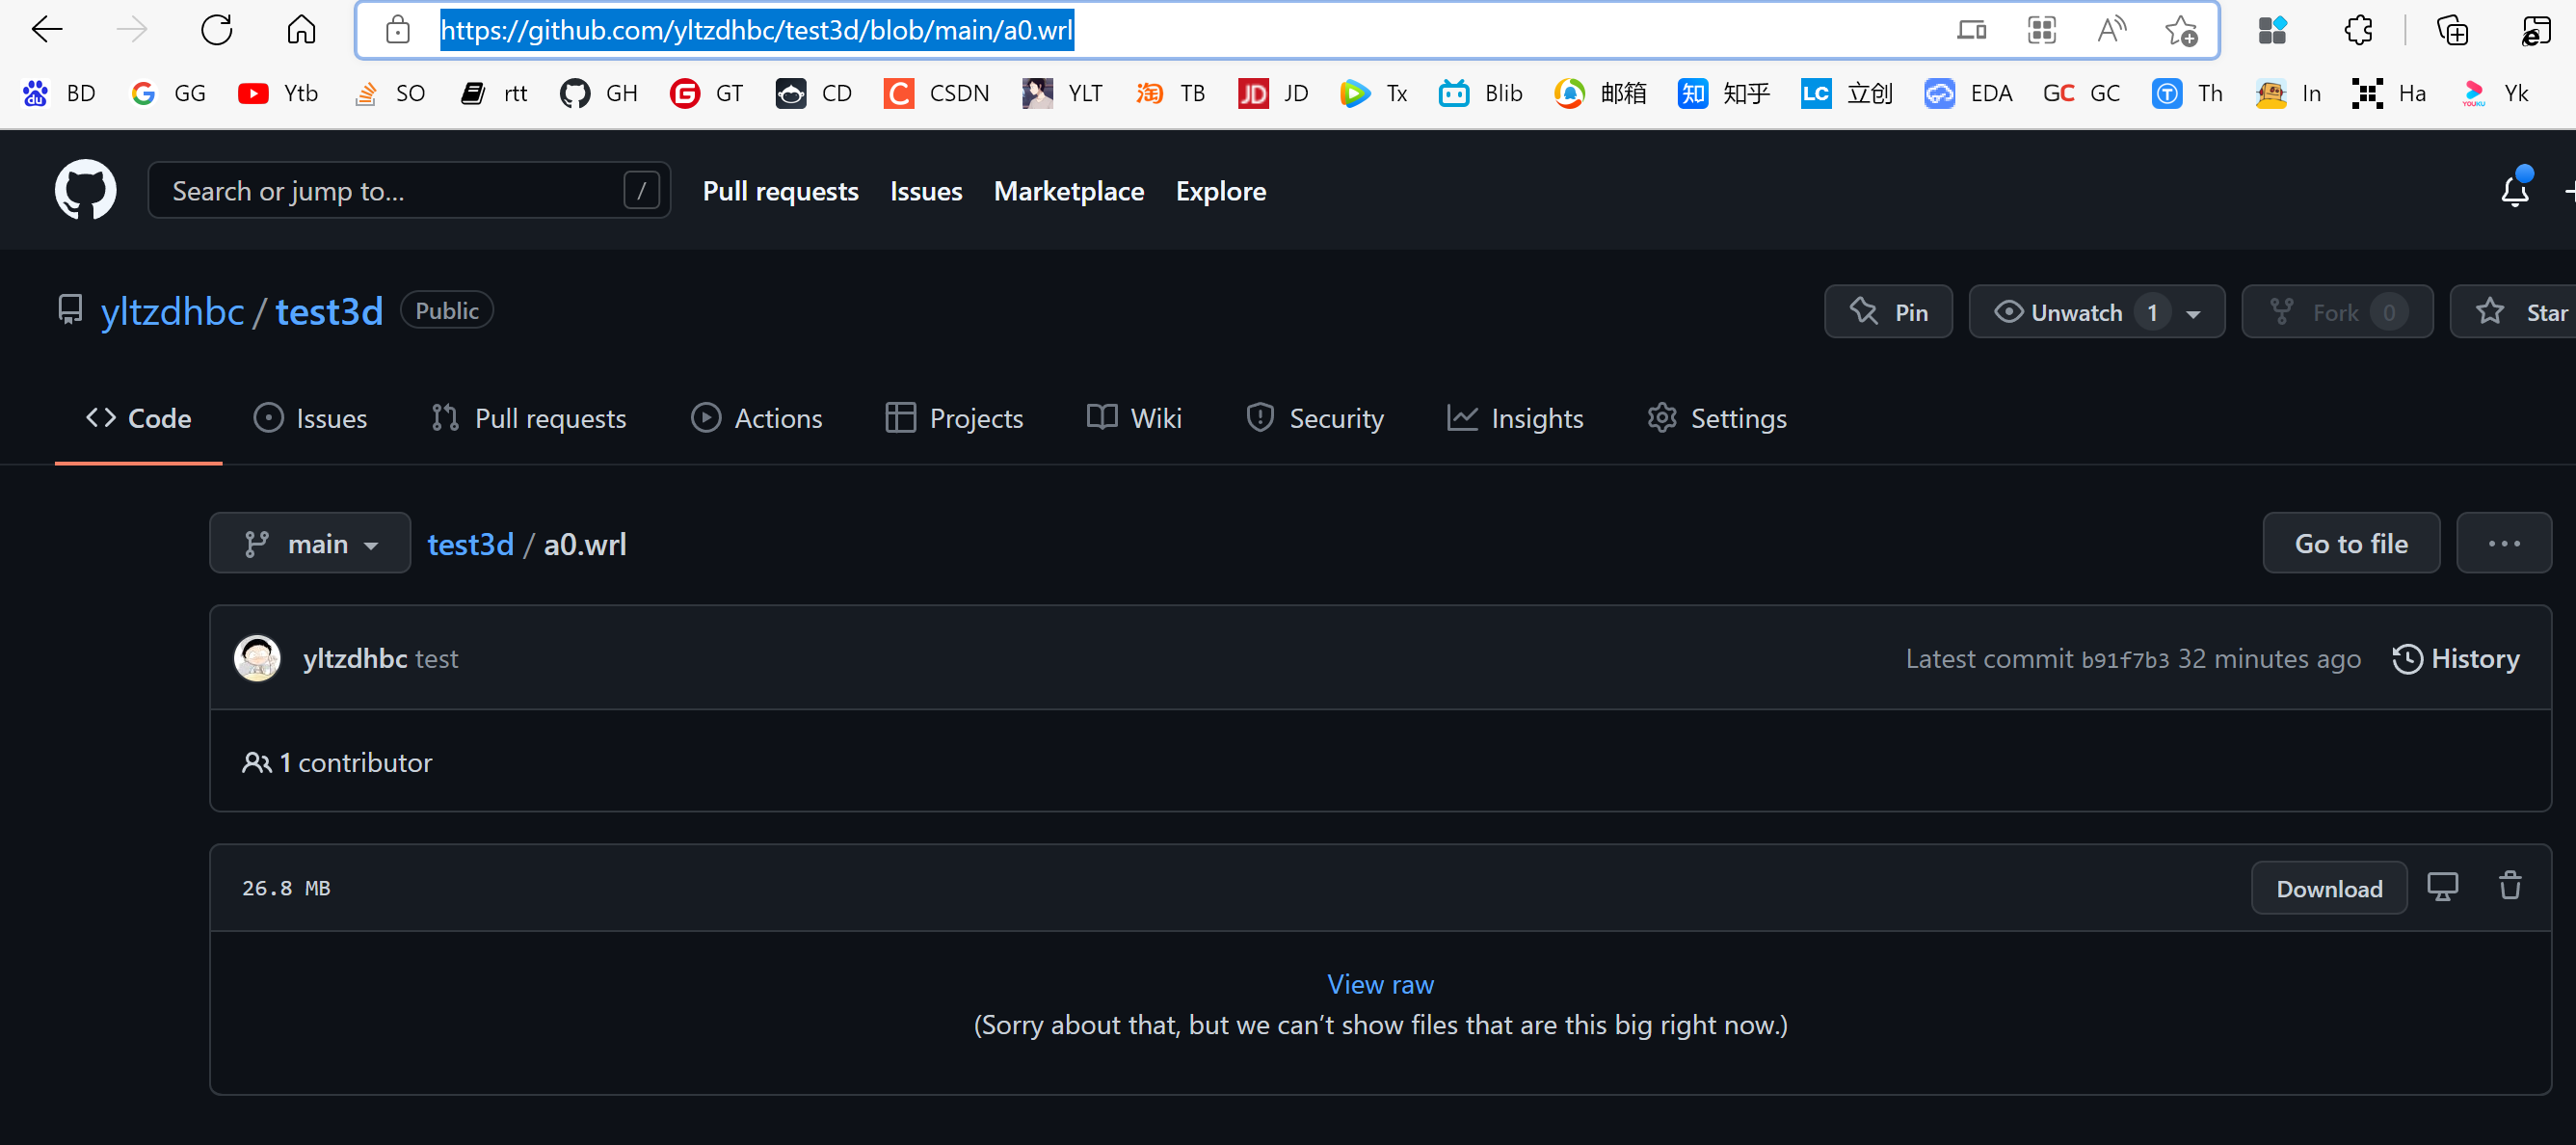Open the View raw link
2576x1145 pixels.
[1380, 984]
